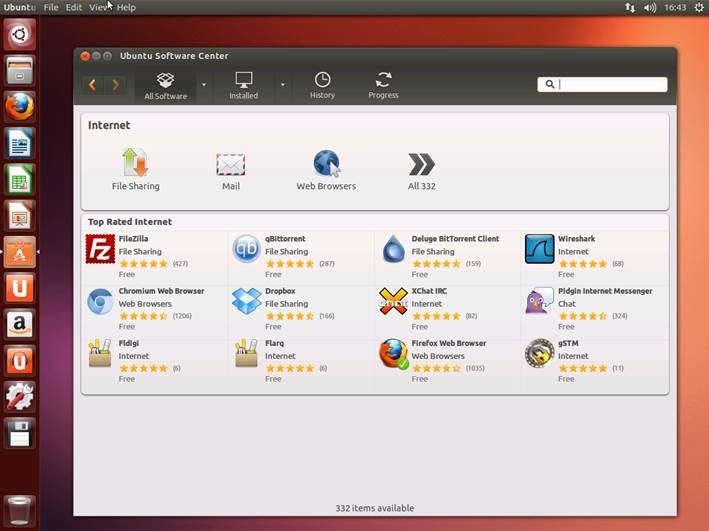Click the FileZilla star rating

(143, 264)
